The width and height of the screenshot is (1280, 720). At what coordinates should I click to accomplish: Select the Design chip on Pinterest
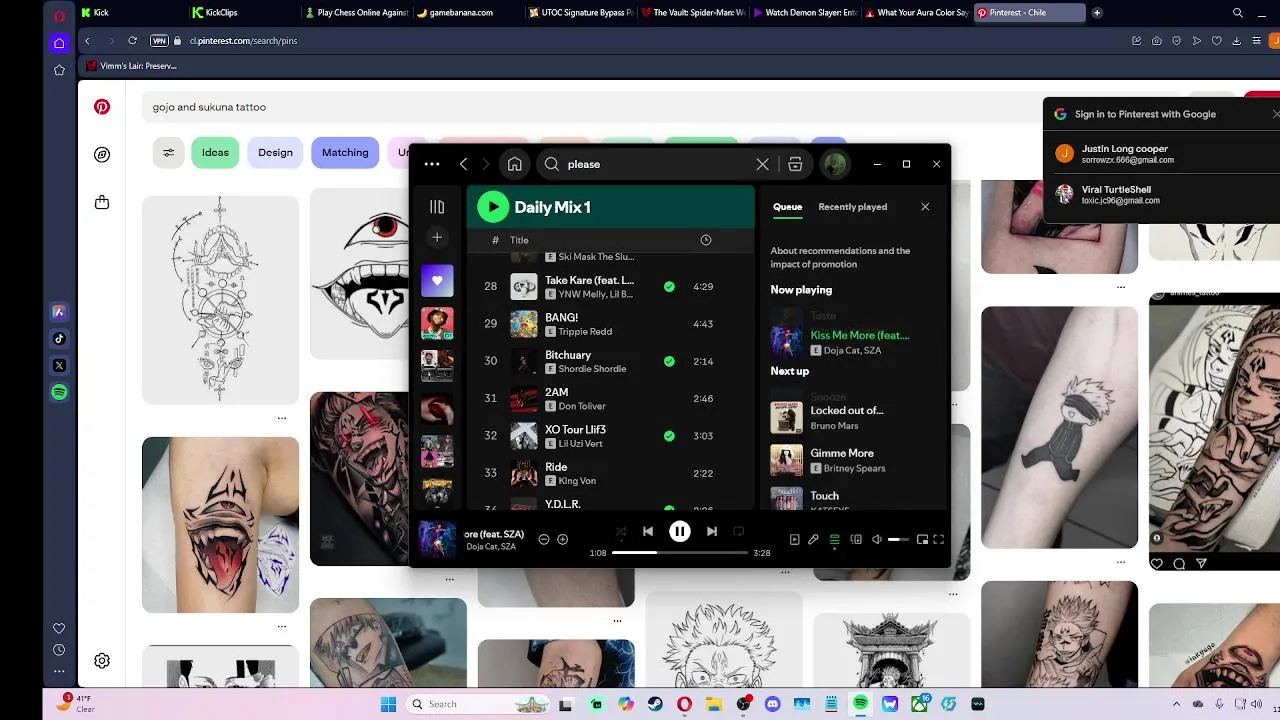pos(275,153)
